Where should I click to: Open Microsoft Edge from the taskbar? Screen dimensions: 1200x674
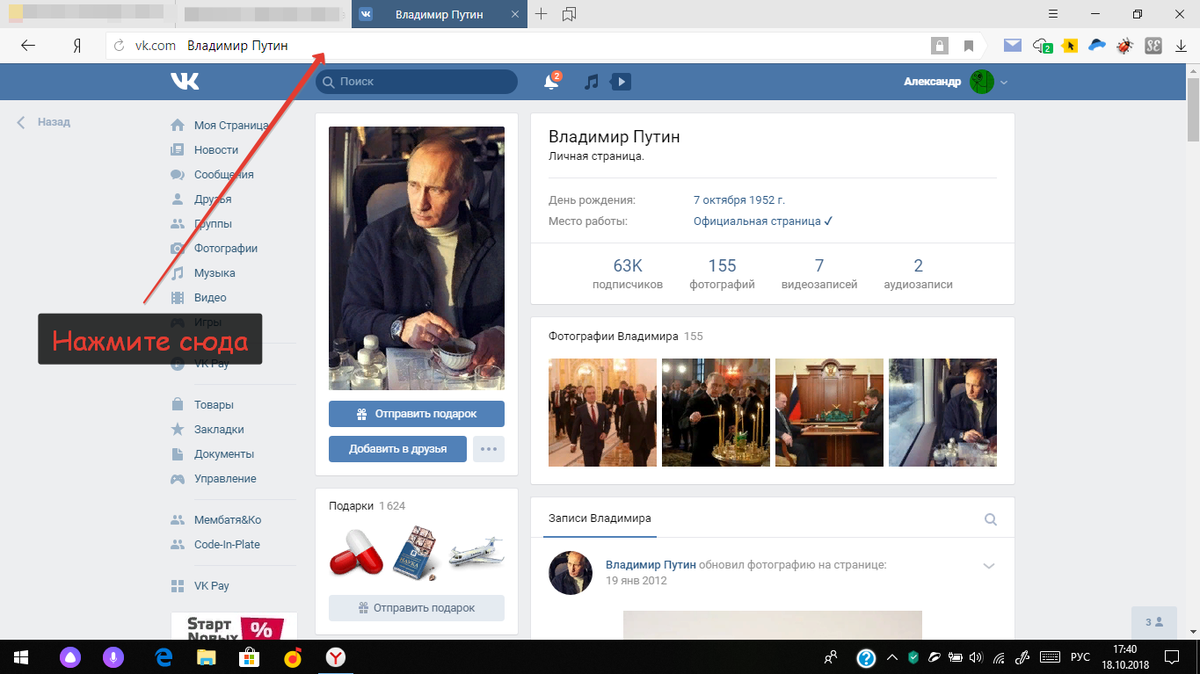pyautogui.click(x=164, y=657)
